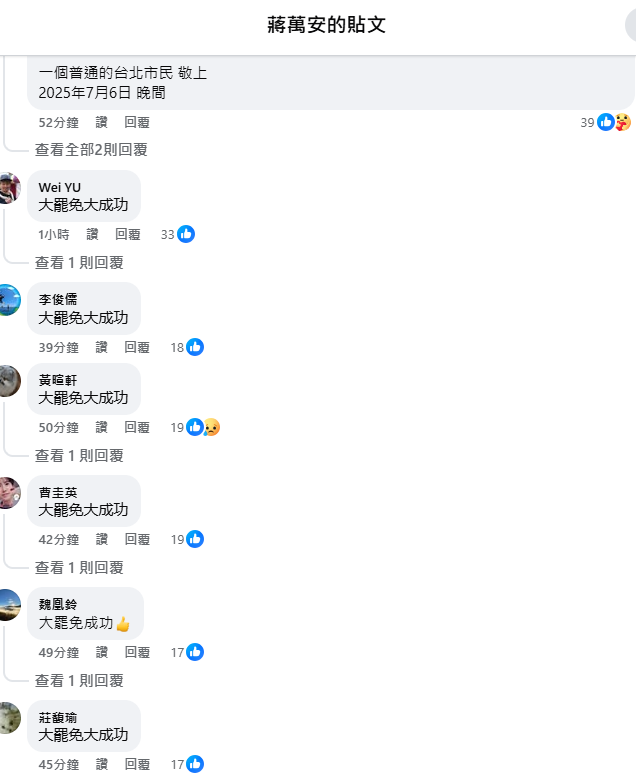
Task: Like Wei YU's comment with 讚
Action: [x=92, y=234]
